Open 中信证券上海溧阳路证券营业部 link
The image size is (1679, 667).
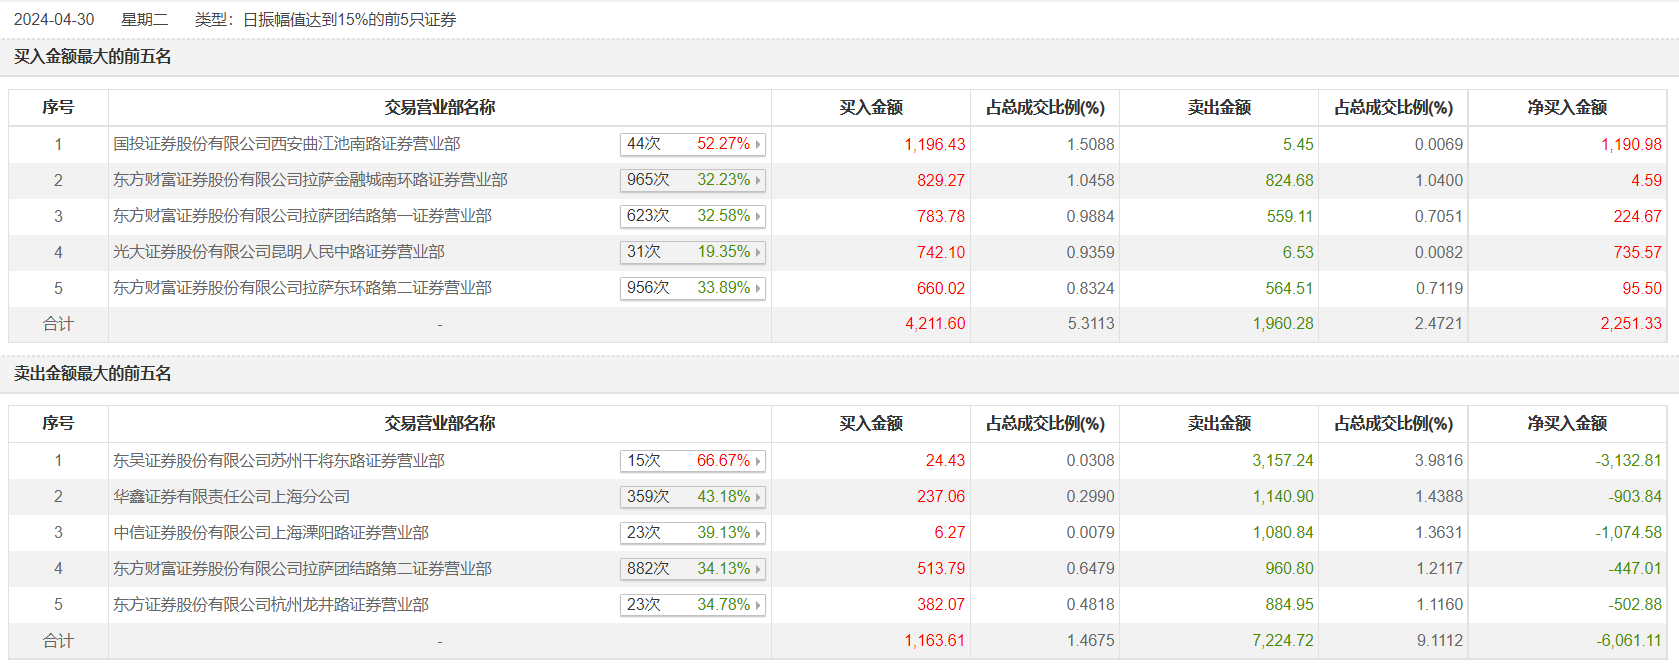point(270,533)
